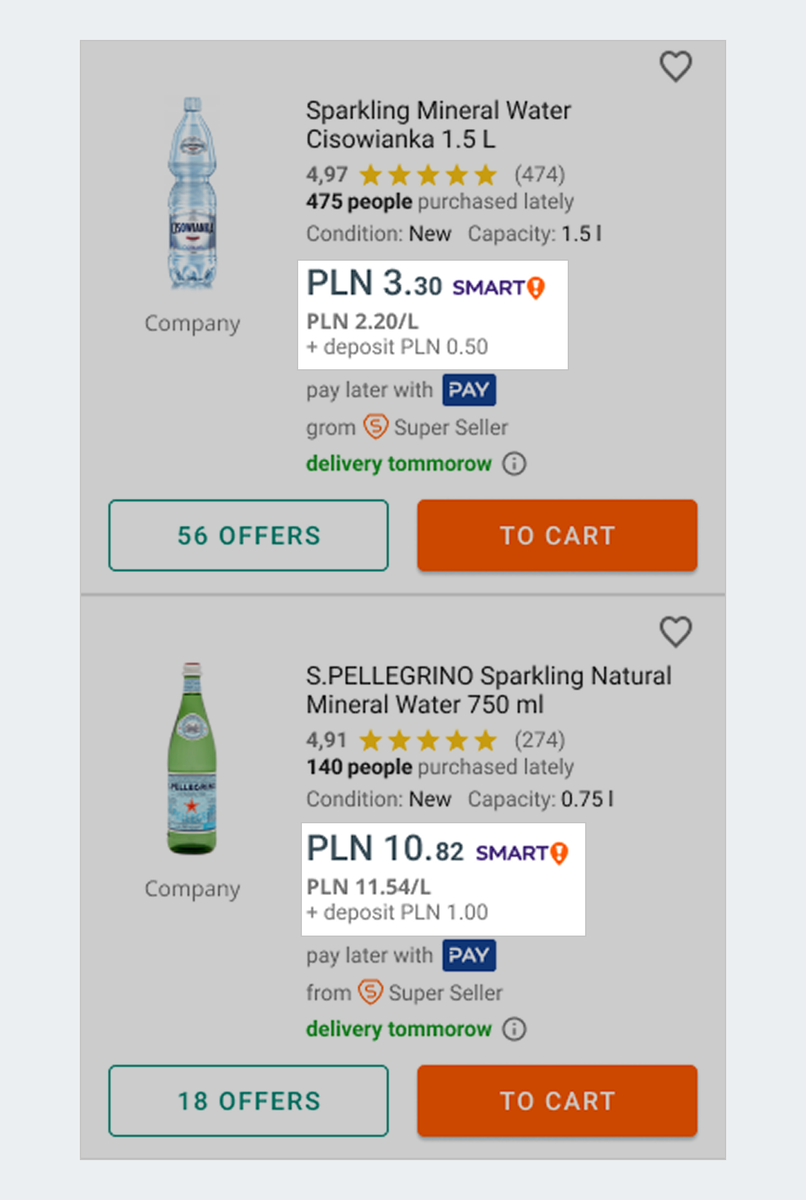Favorite the S.Pellegrino water with heart icon
The width and height of the screenshot is (806, 1200).
[x=676, y=632]
